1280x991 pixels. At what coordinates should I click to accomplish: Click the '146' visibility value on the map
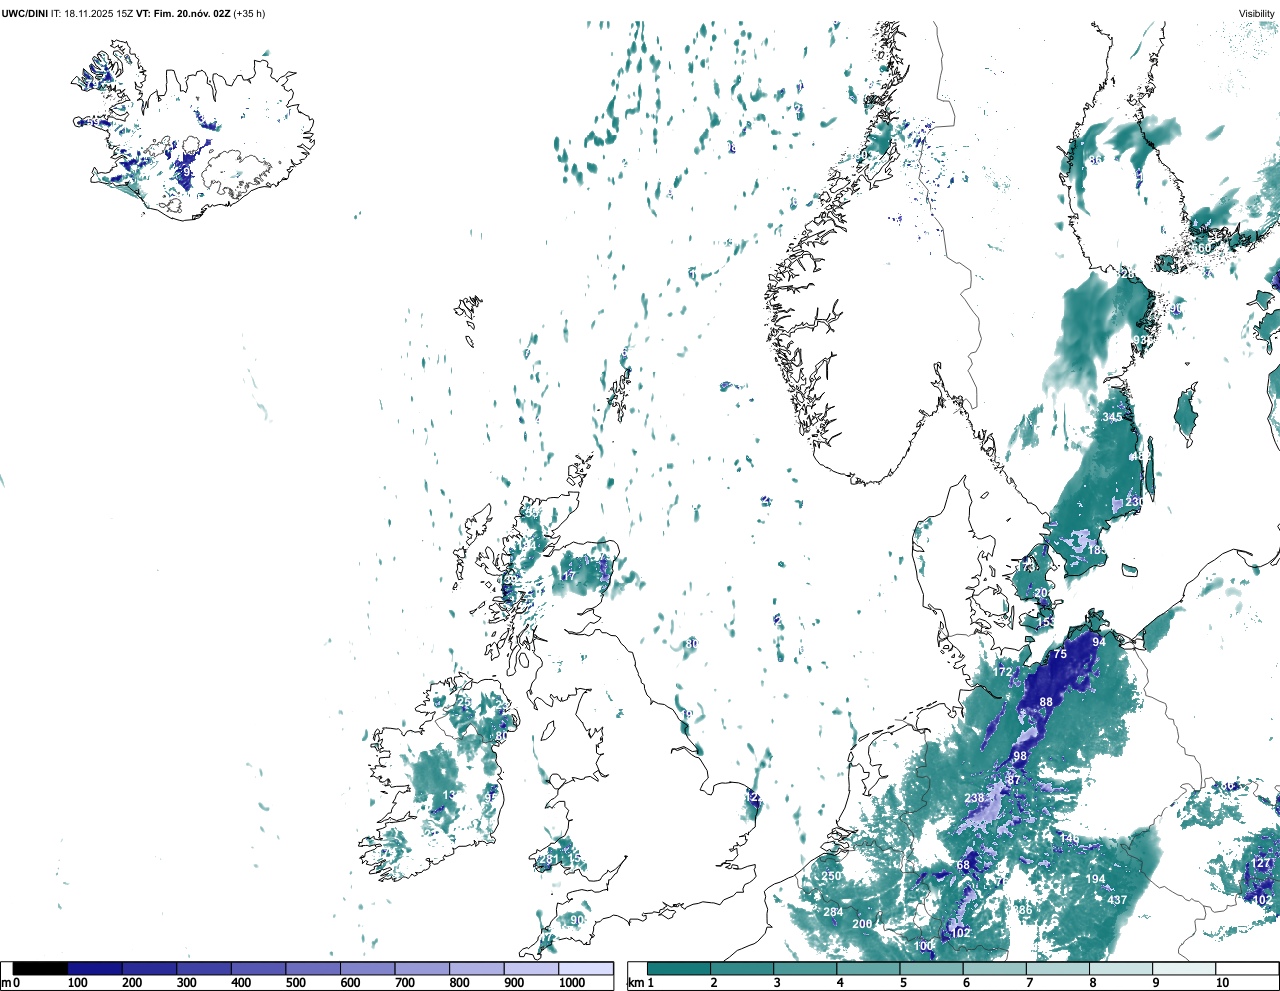(x=1069, y=838)
